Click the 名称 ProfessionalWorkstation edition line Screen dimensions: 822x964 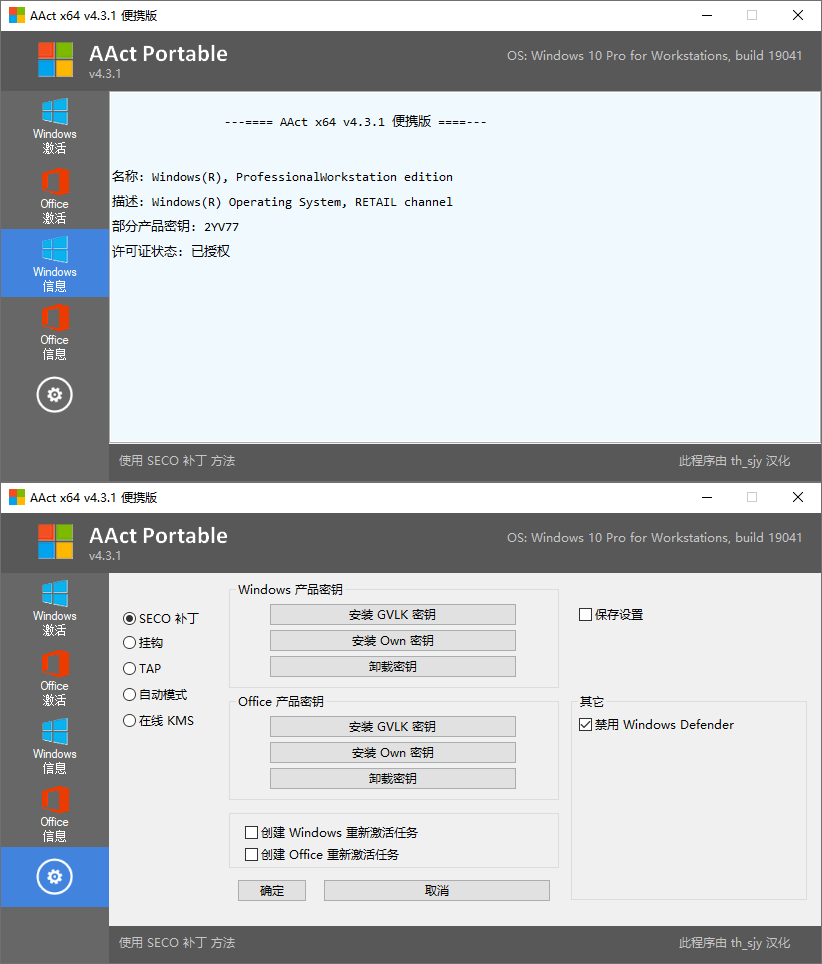282,176
